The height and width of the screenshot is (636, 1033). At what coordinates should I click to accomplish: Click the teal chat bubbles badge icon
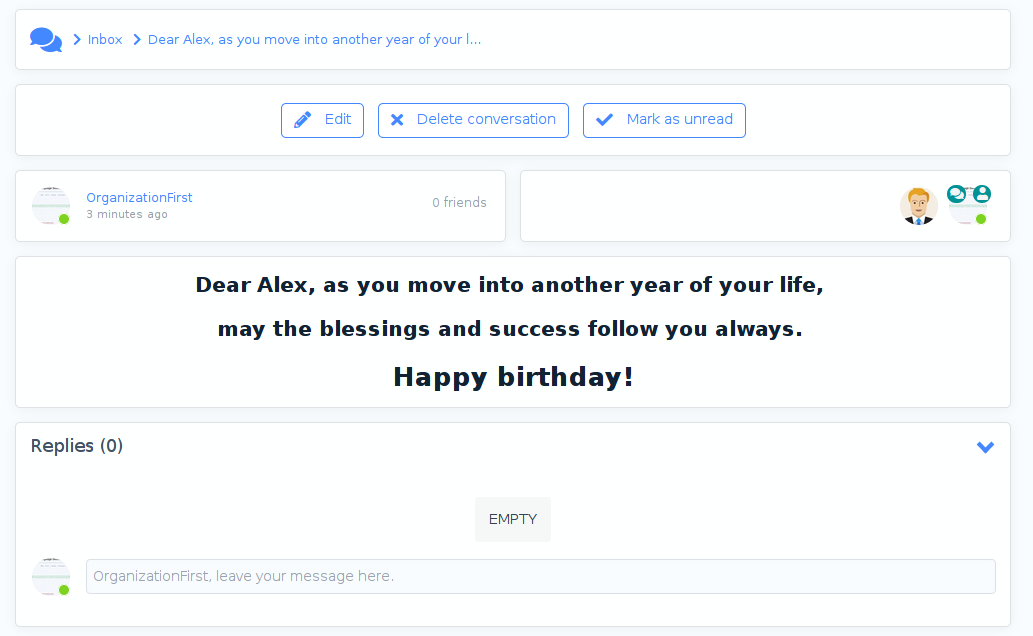click(956, 194)
